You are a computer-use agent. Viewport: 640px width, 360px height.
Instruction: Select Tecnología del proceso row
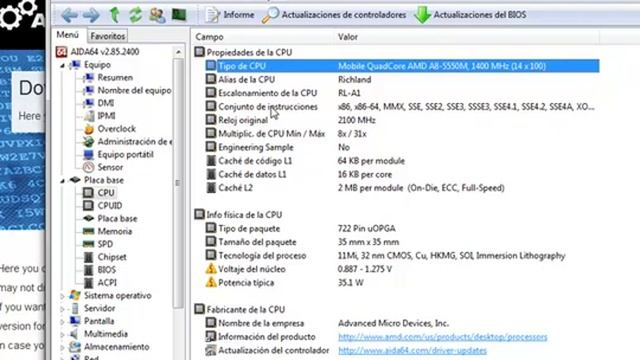click(x=402, y=256)
